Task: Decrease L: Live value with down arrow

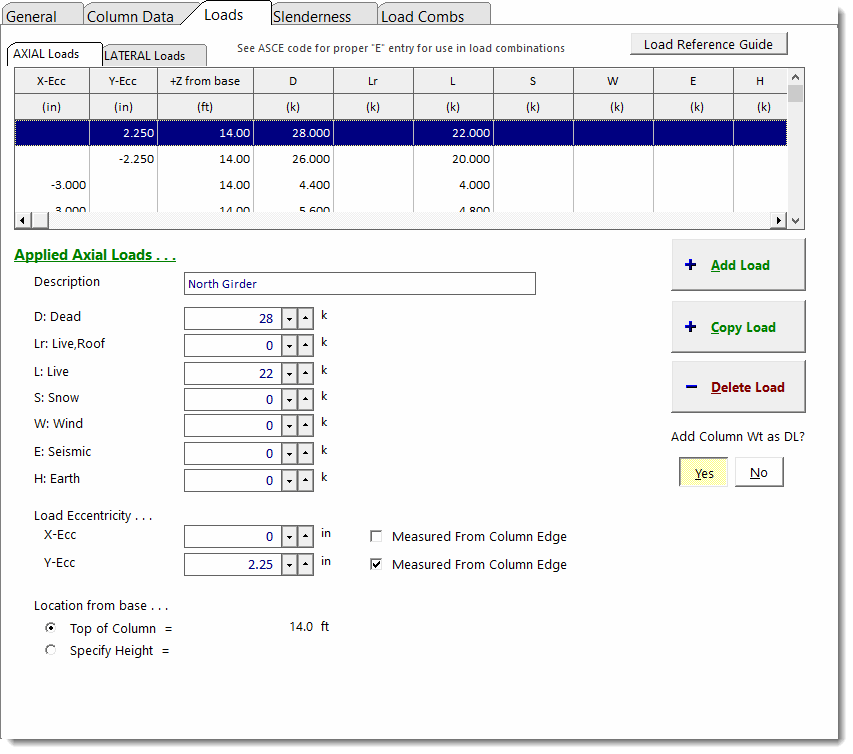Action: [x=289, y=373]
